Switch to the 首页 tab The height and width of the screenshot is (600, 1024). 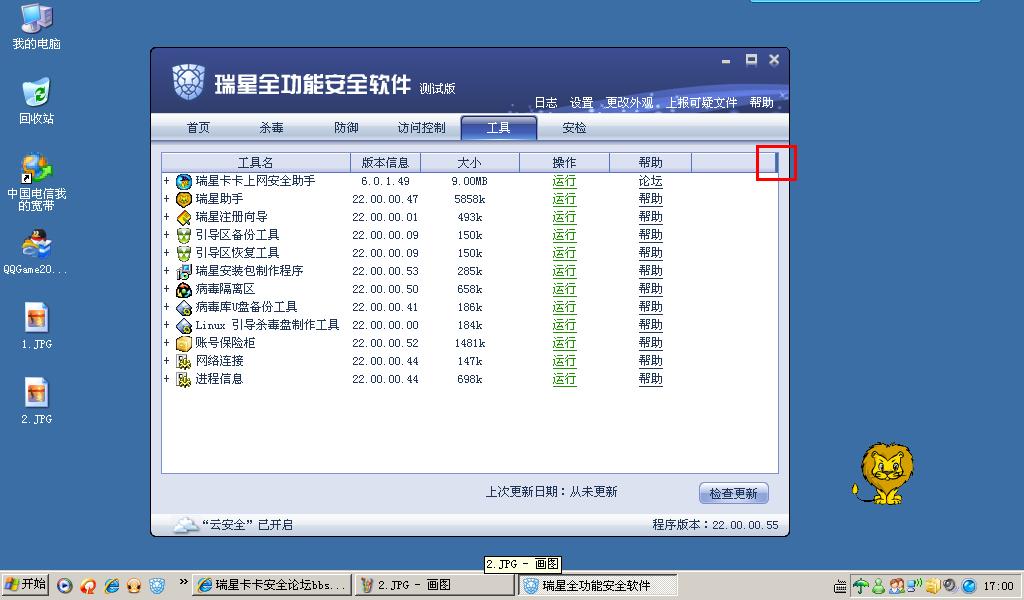click(x=199, y=128)
